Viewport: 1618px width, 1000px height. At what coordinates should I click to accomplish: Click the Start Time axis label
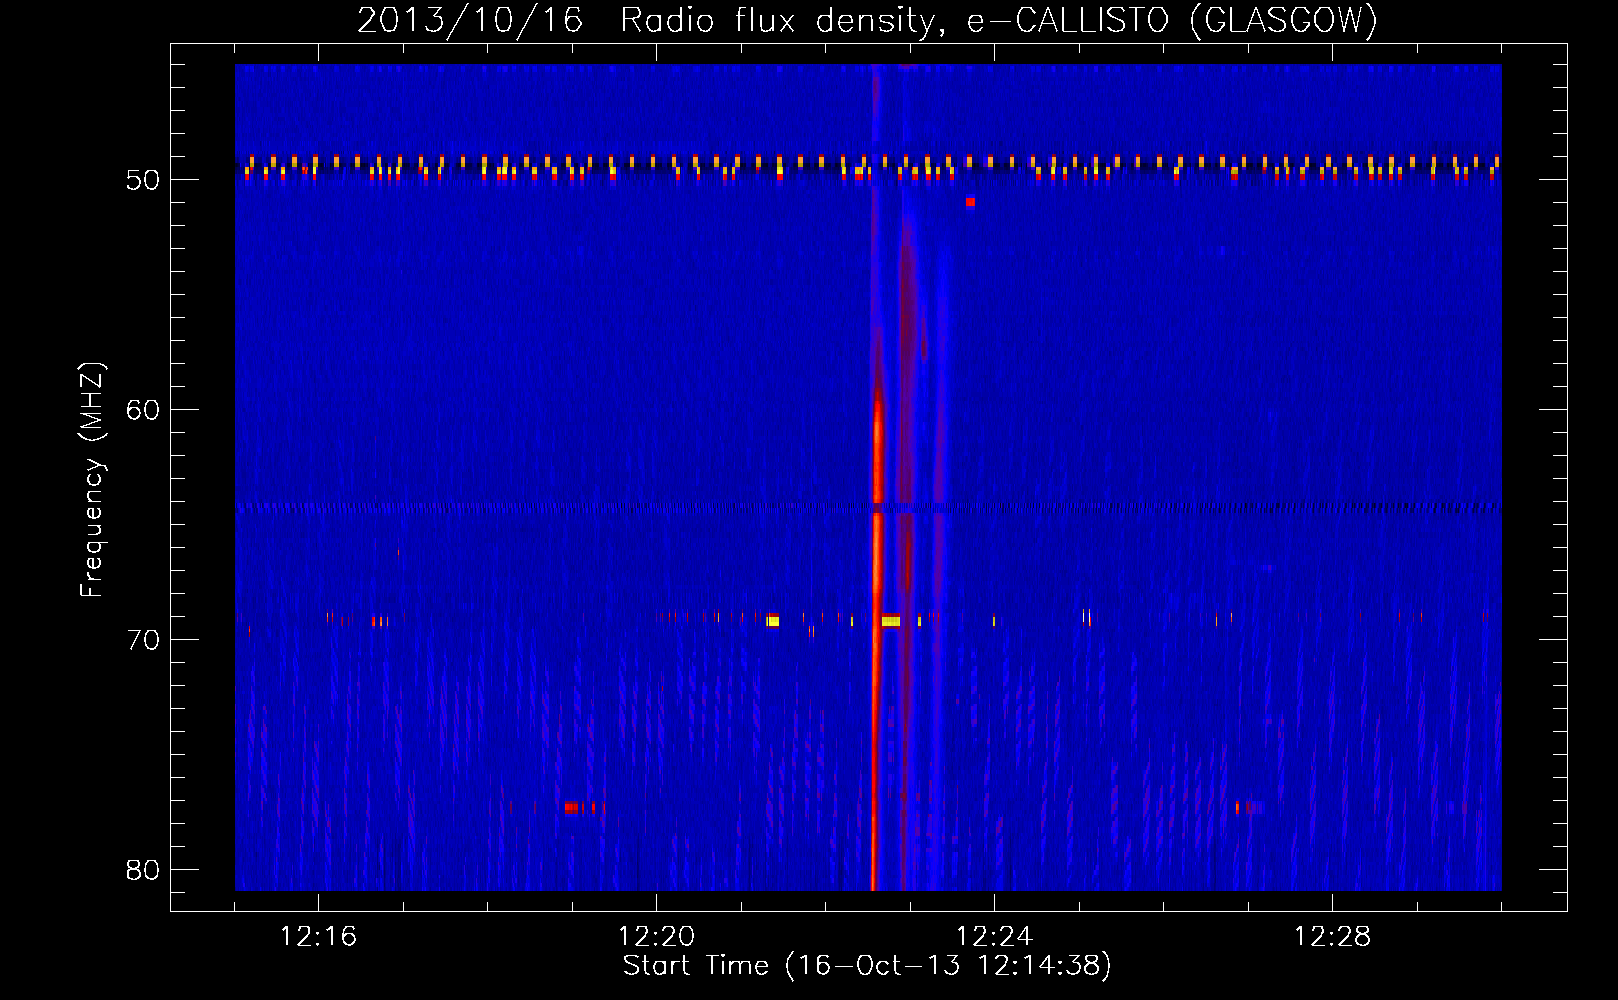click(x=867, y=966)
